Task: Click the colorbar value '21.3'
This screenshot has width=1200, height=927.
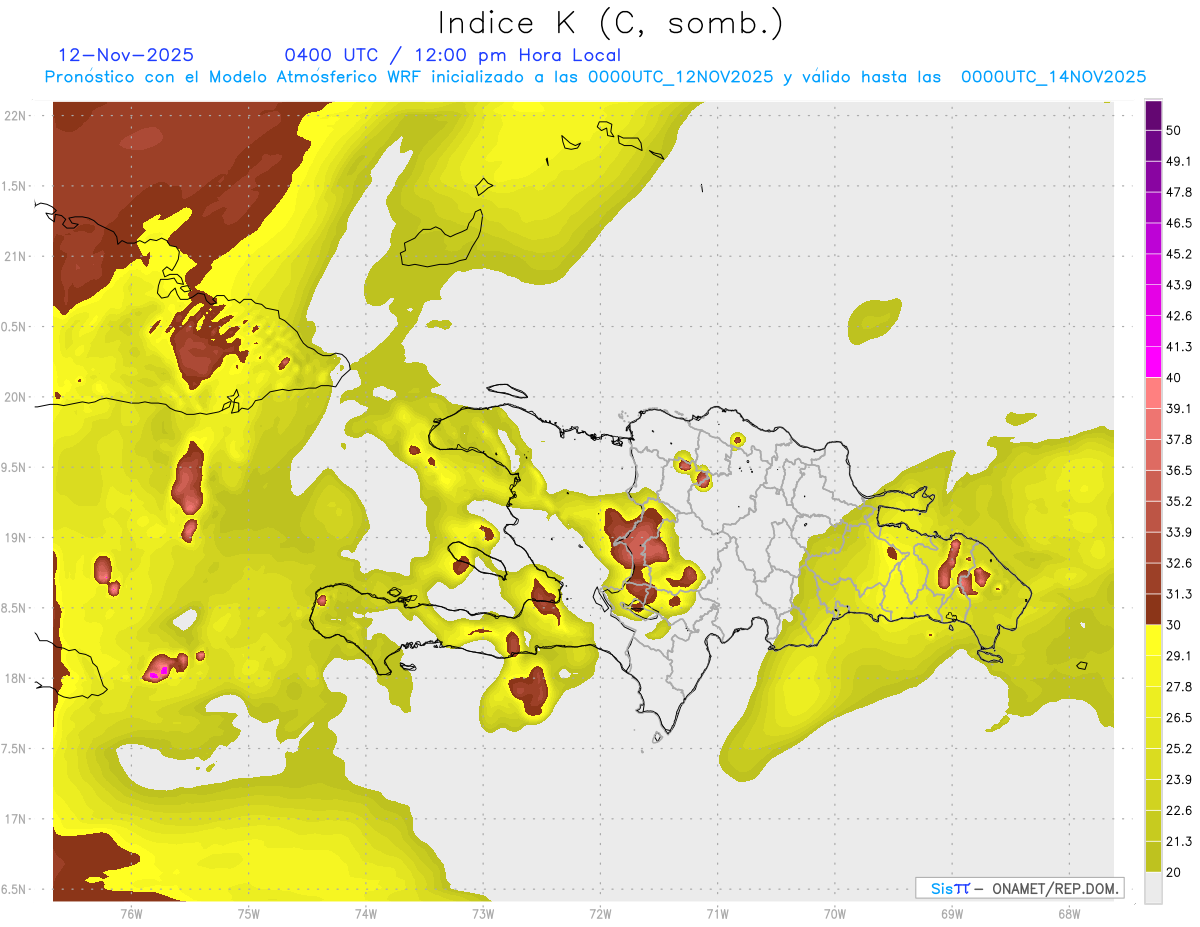Action: click(1179, 841)
